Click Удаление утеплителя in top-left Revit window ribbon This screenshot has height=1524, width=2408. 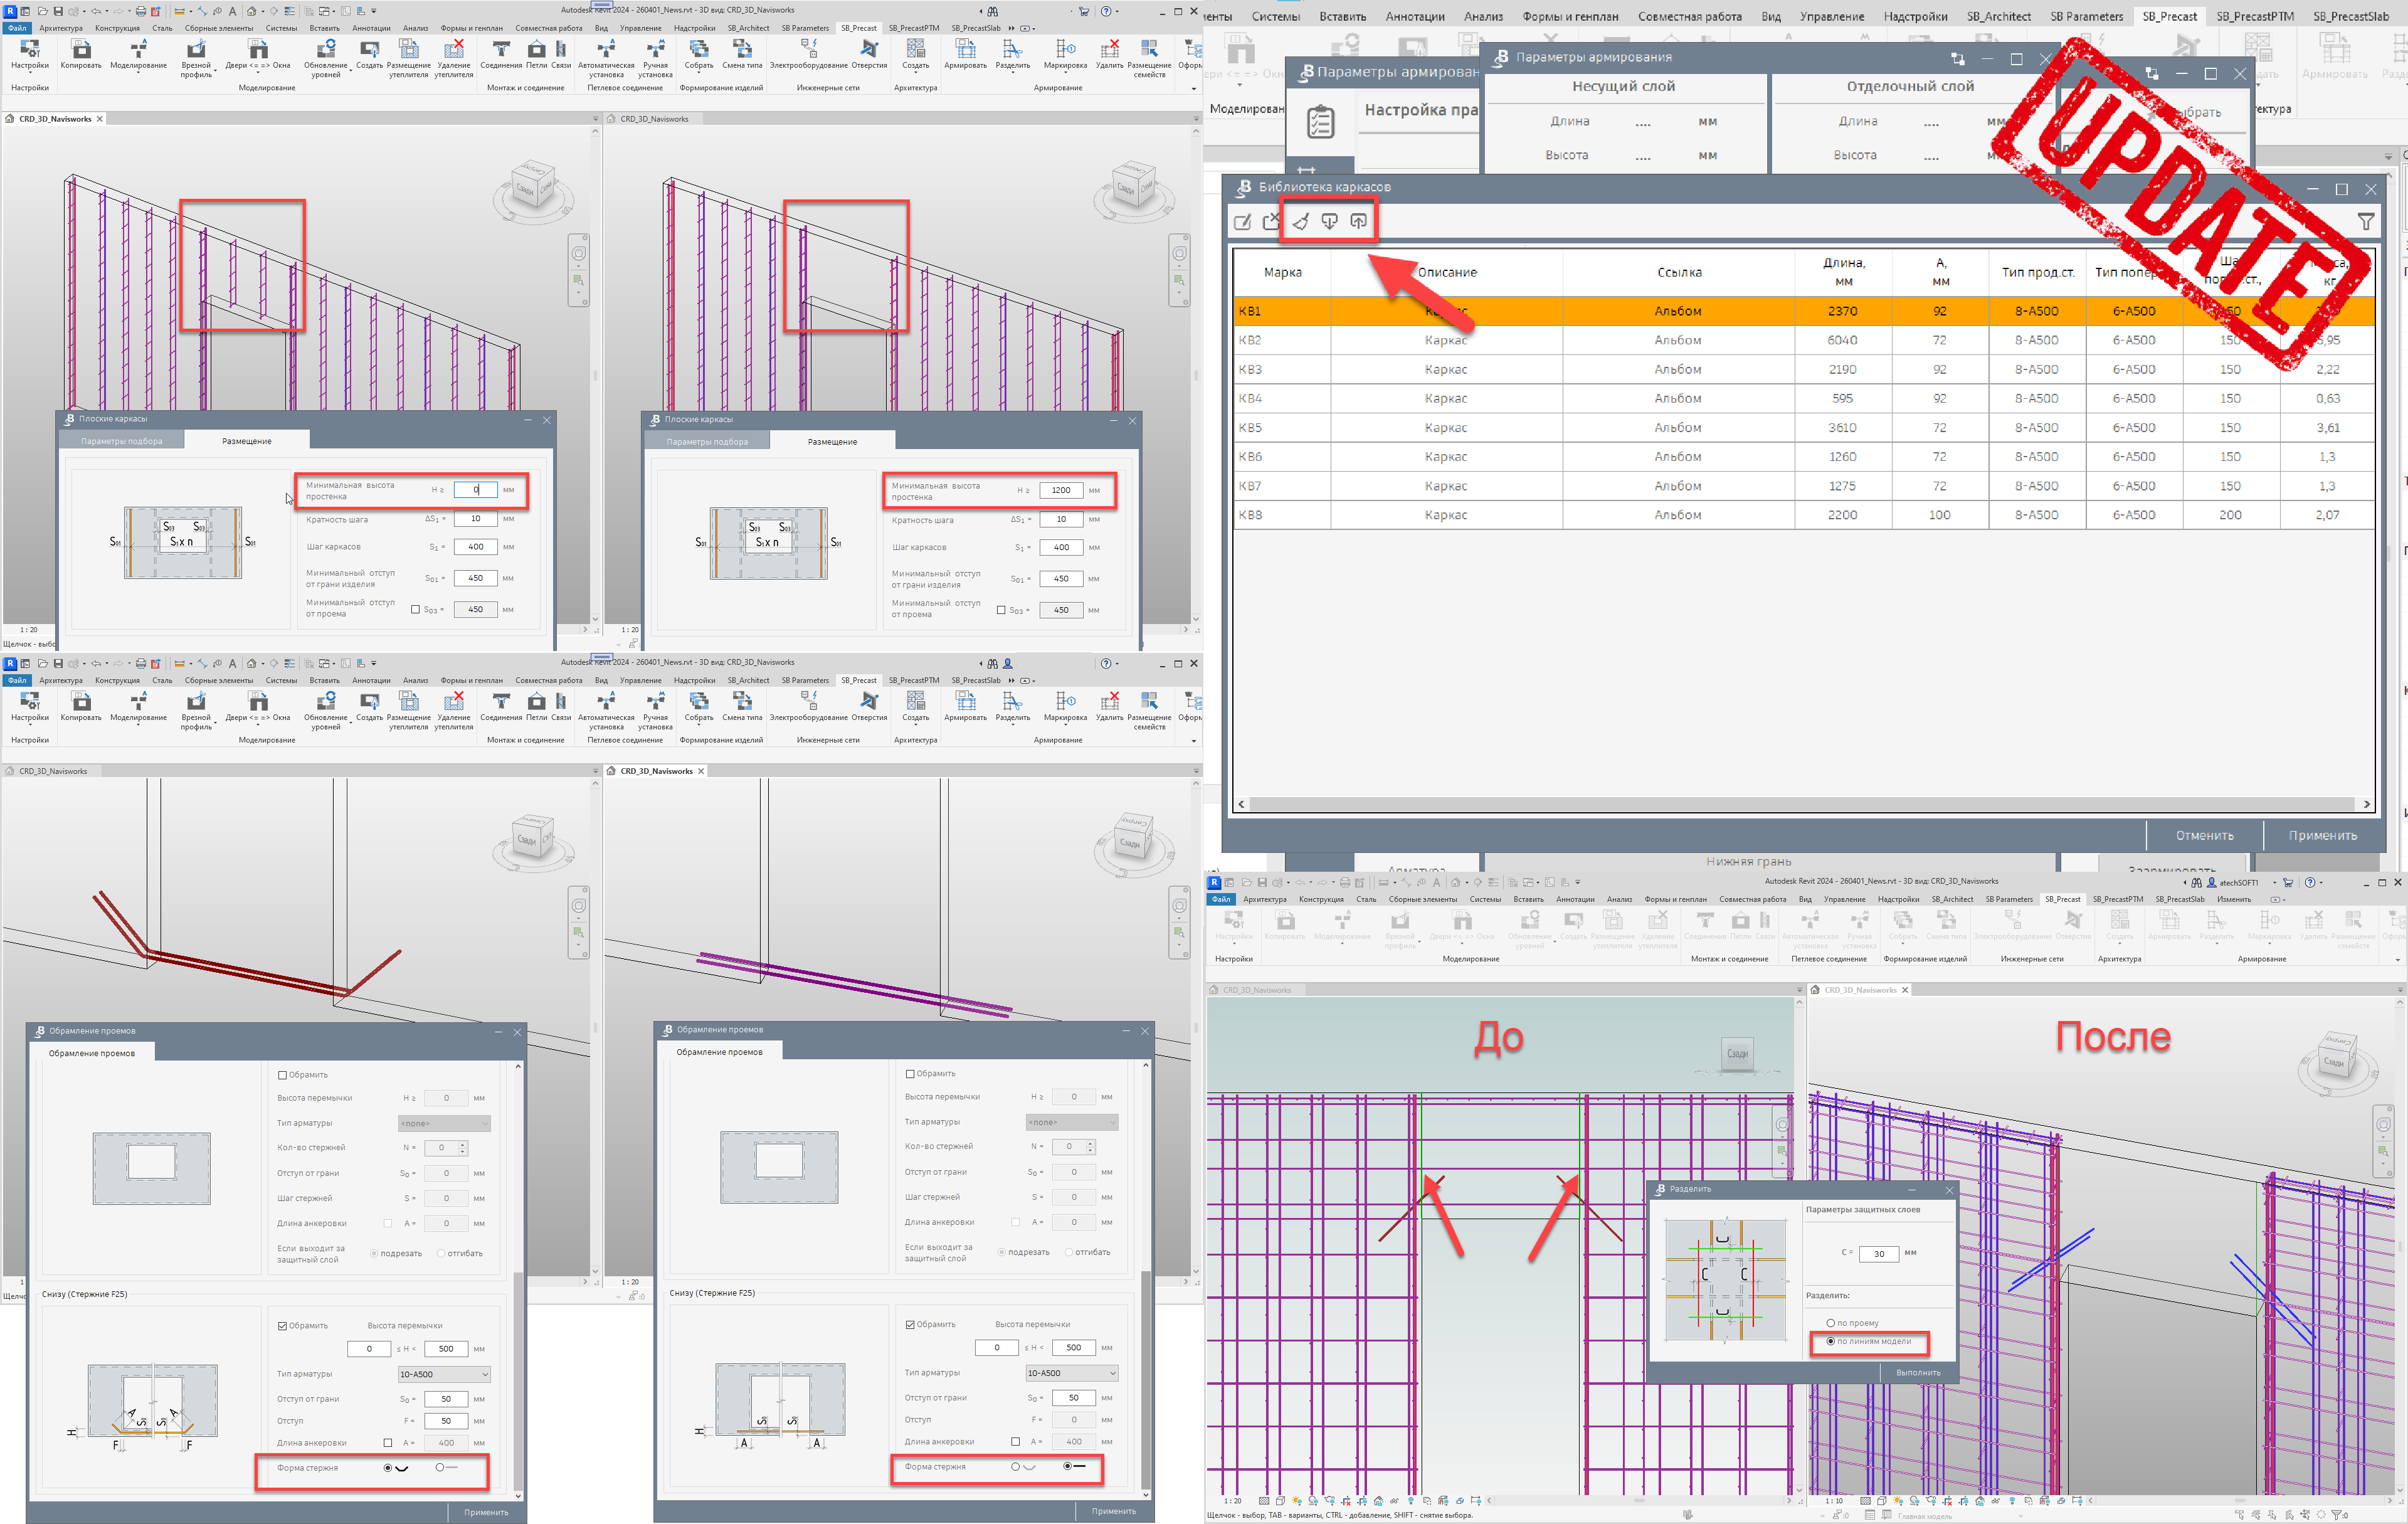(454, 58)
